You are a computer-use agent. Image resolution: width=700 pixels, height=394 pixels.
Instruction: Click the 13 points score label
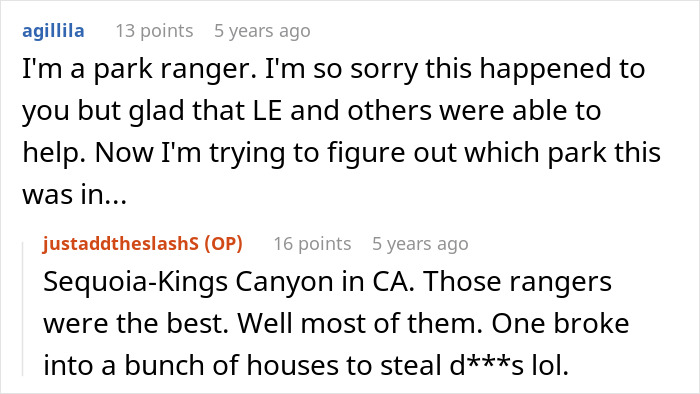pyautogui.click(x=154, y=31)
